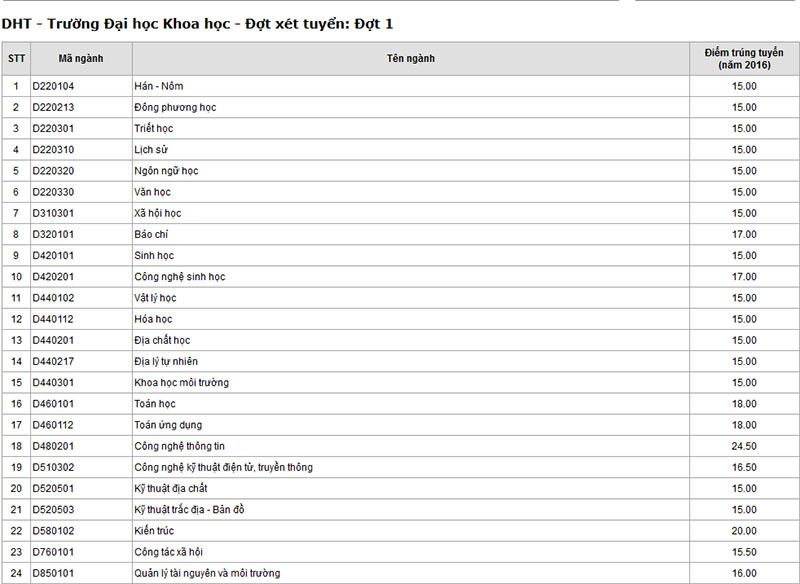Image resolution: width=800 pixels, height=584 pixels.
Task: Click the Công nghệ sinh học cell
Action: point(180,277)
